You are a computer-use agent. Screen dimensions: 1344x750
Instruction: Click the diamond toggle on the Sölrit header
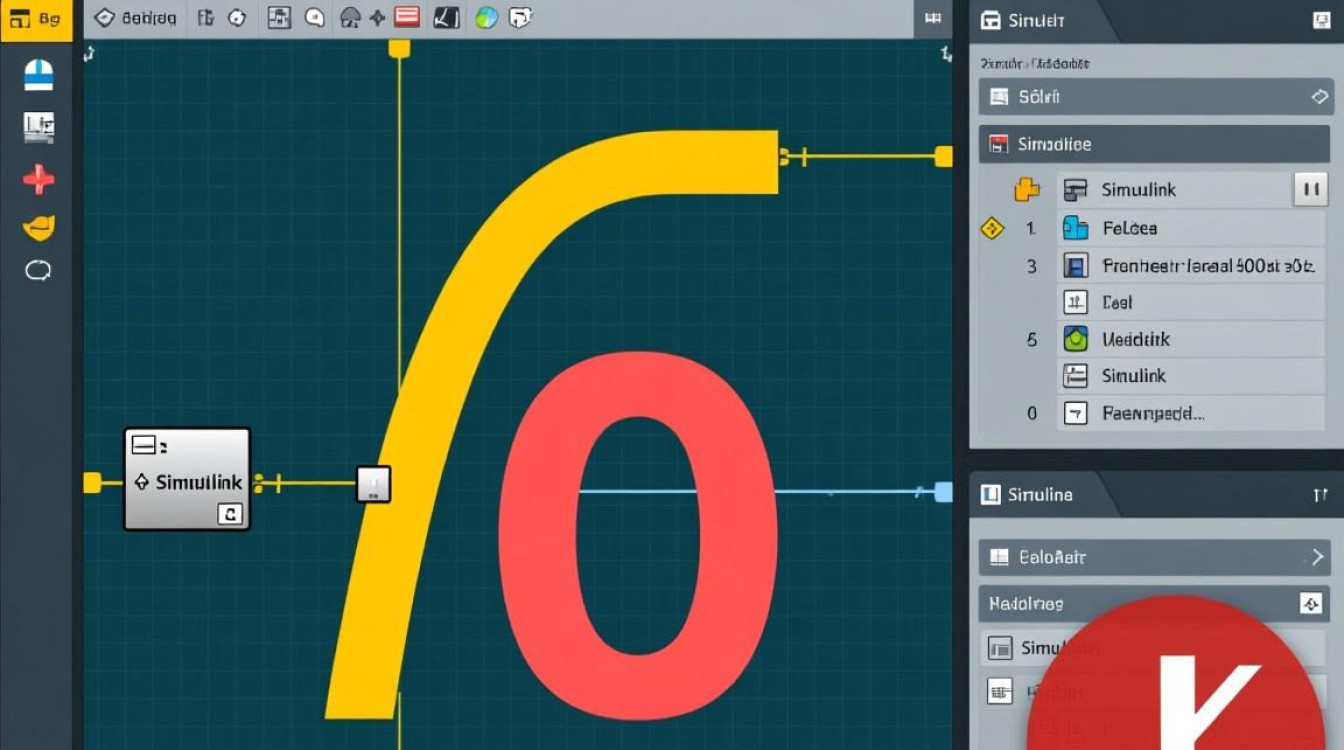pyautogui.click(x=1319, y=97)
